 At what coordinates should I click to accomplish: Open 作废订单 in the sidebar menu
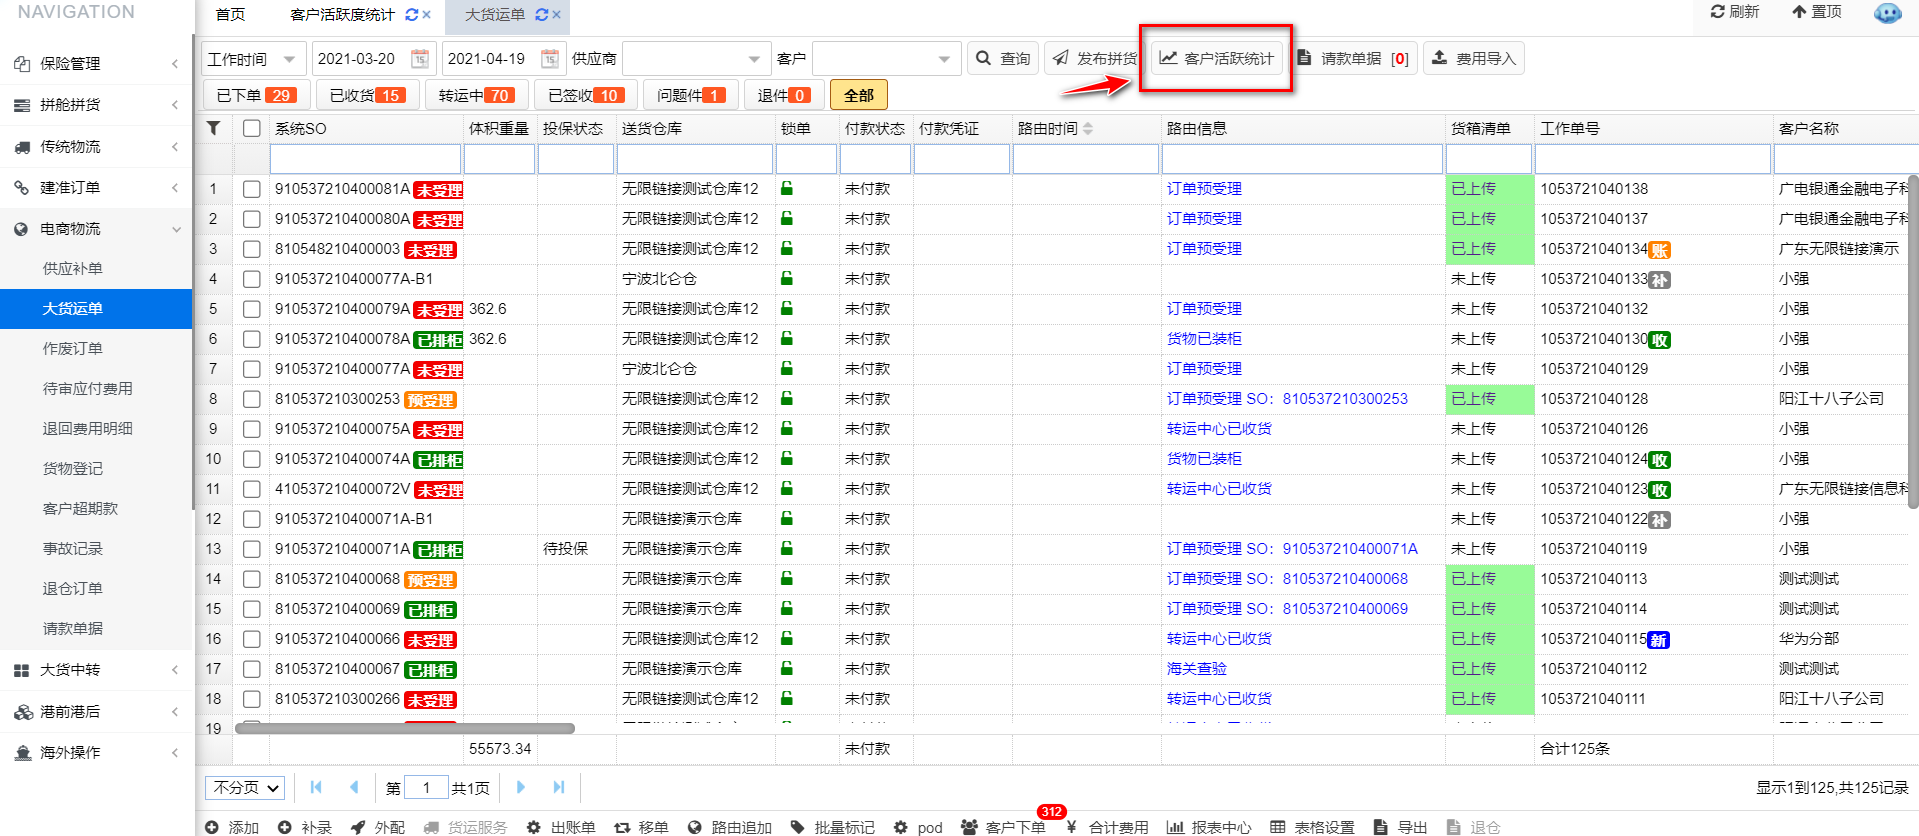point(73,349)
